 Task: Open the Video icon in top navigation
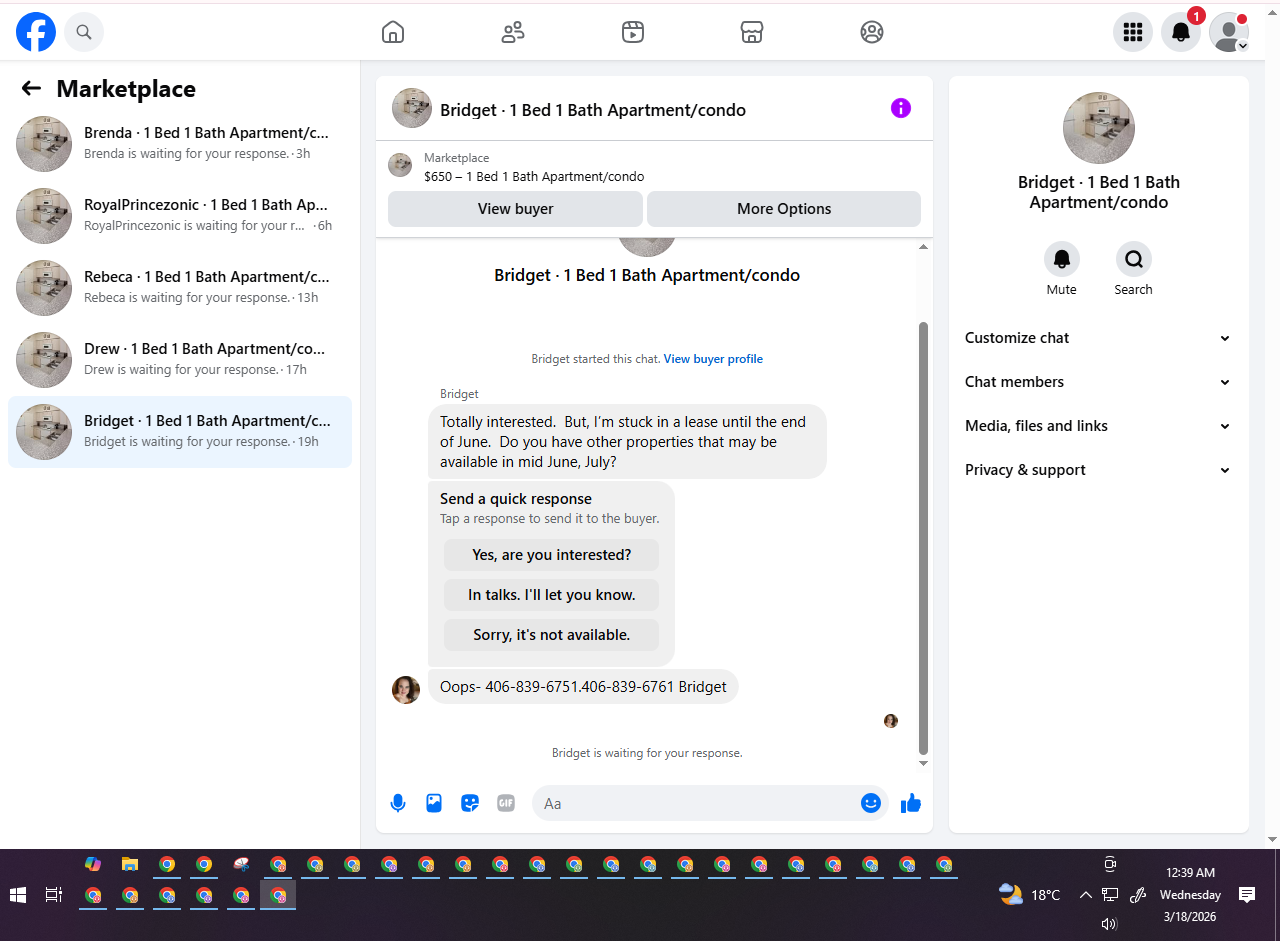click(632, 33)
